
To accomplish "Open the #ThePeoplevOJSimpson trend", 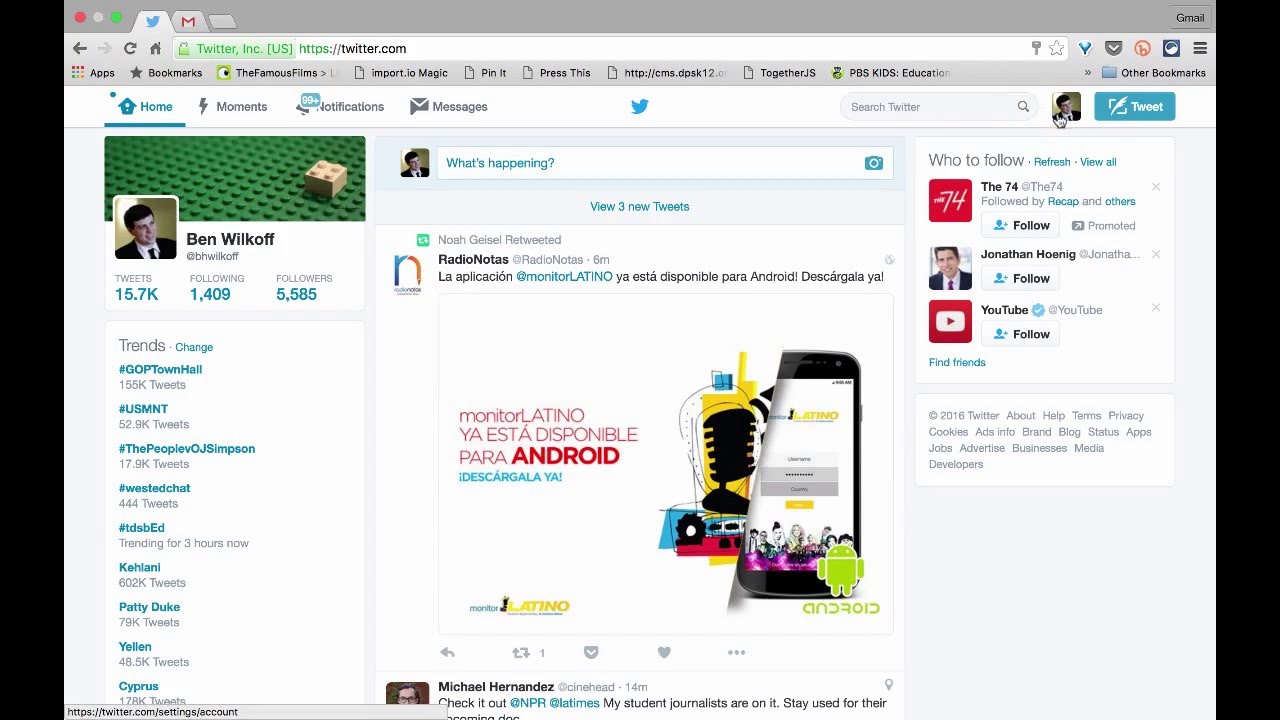I will tap(187, 449).
